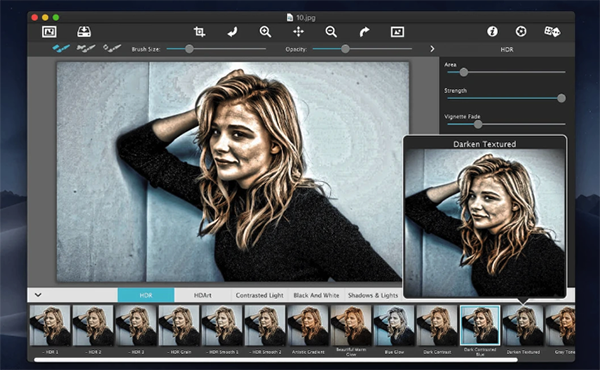Select the blue paint brush tool

pyautogui.click(x=61, y=48)
